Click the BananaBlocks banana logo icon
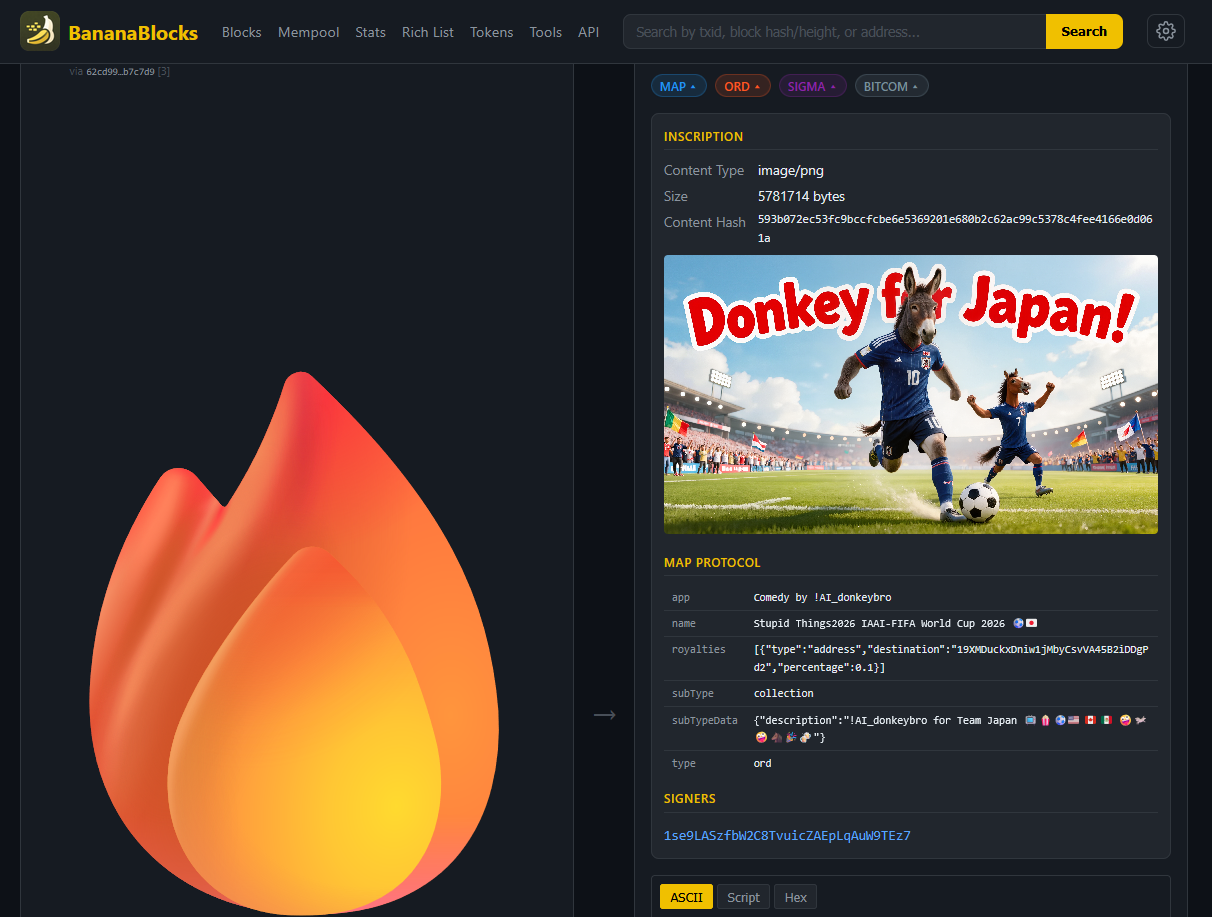The image size is (1212, 921). click(x=40, y=32)
